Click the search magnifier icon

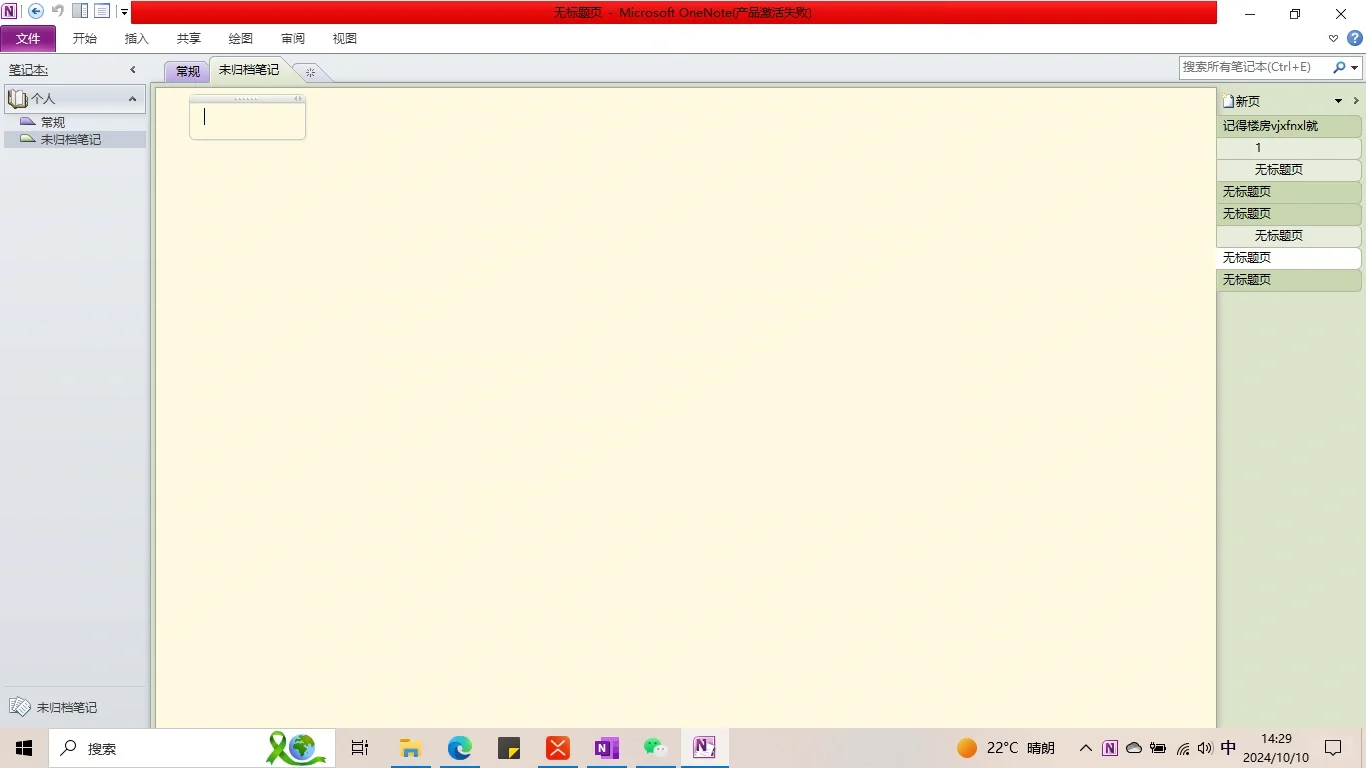1338,67
